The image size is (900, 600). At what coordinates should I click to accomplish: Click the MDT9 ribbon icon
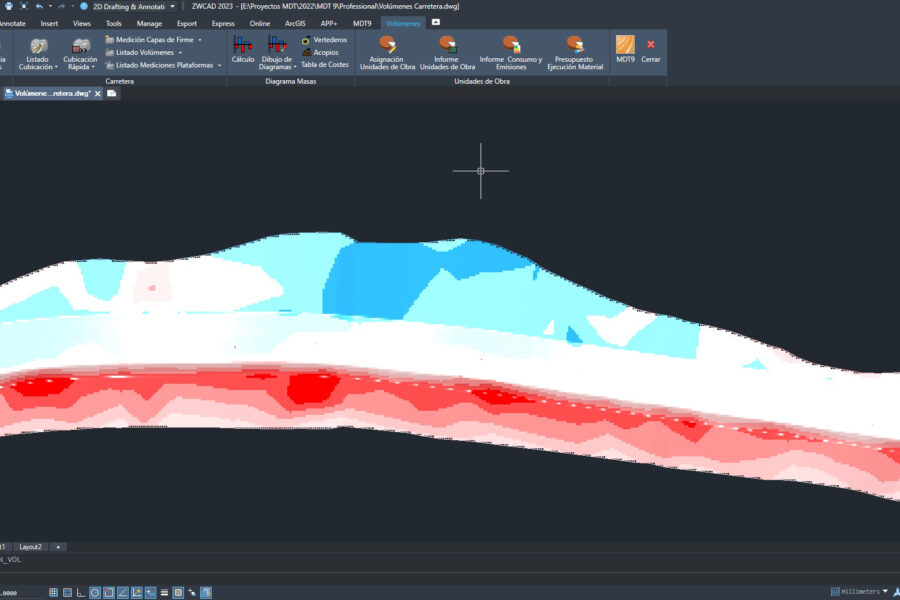point(625,49)
